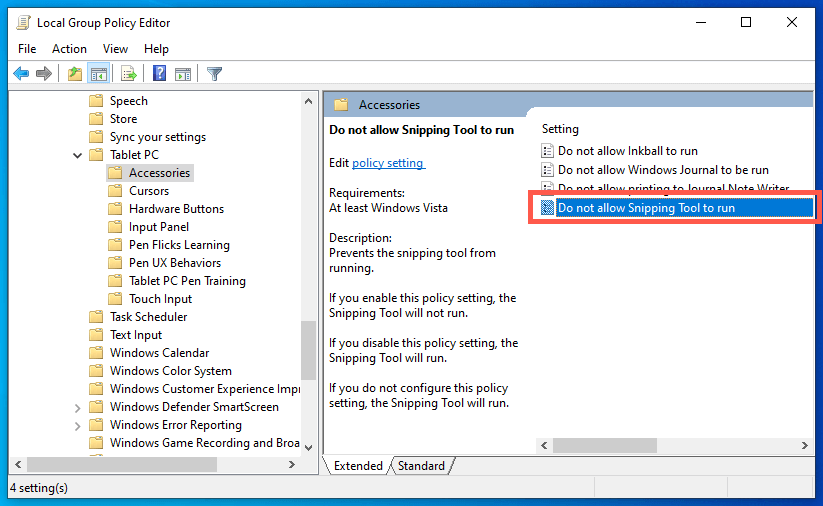Click the Snipping Tool policy setting icon
This screenshot has width=823, height=506.
coord(547,208)
